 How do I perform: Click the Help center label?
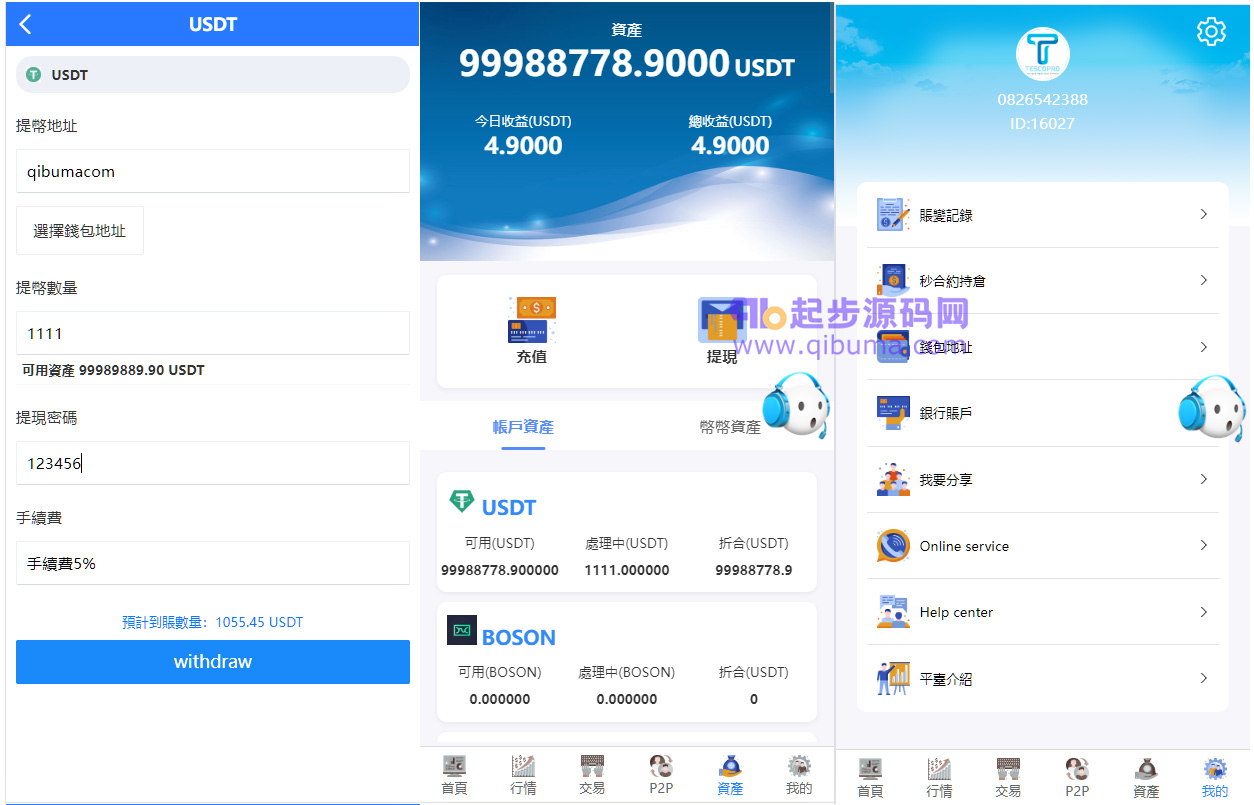[956, 612]
